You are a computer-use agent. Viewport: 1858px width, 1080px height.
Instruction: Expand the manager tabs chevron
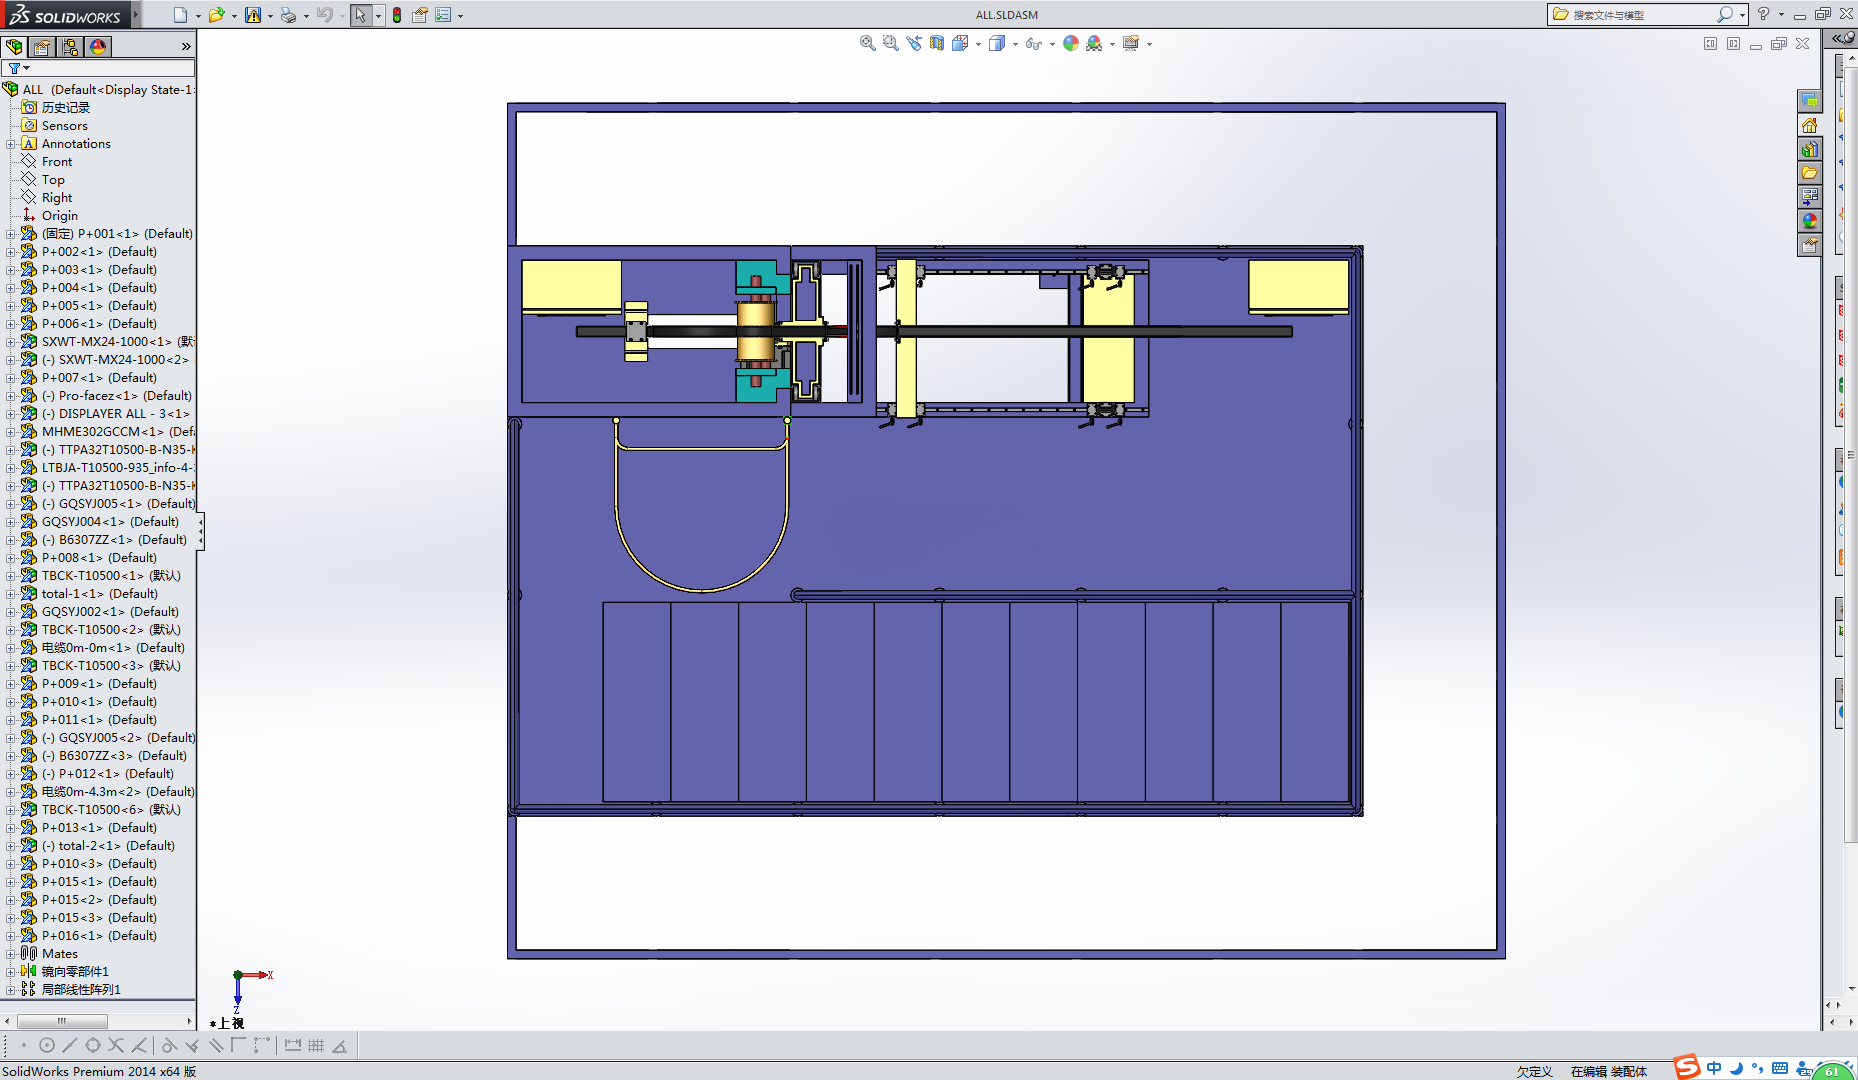[x=186, y=47]
